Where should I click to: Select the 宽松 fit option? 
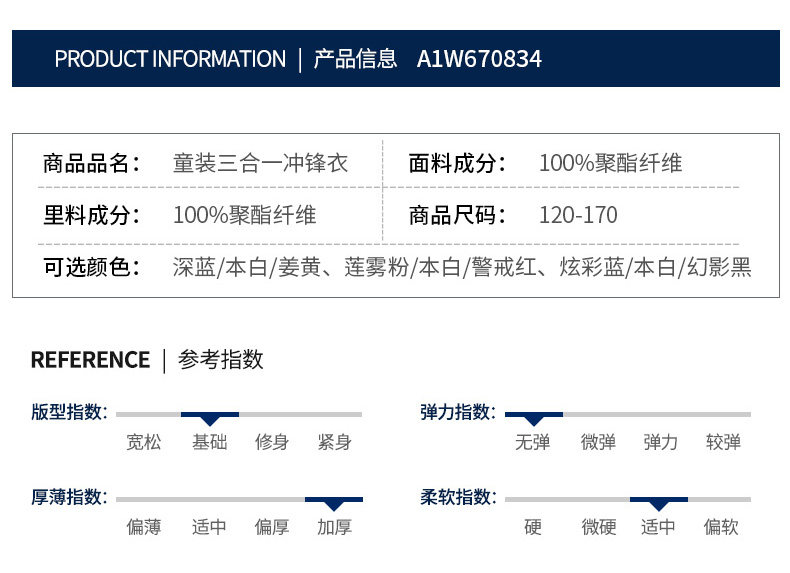pos(144,442)
